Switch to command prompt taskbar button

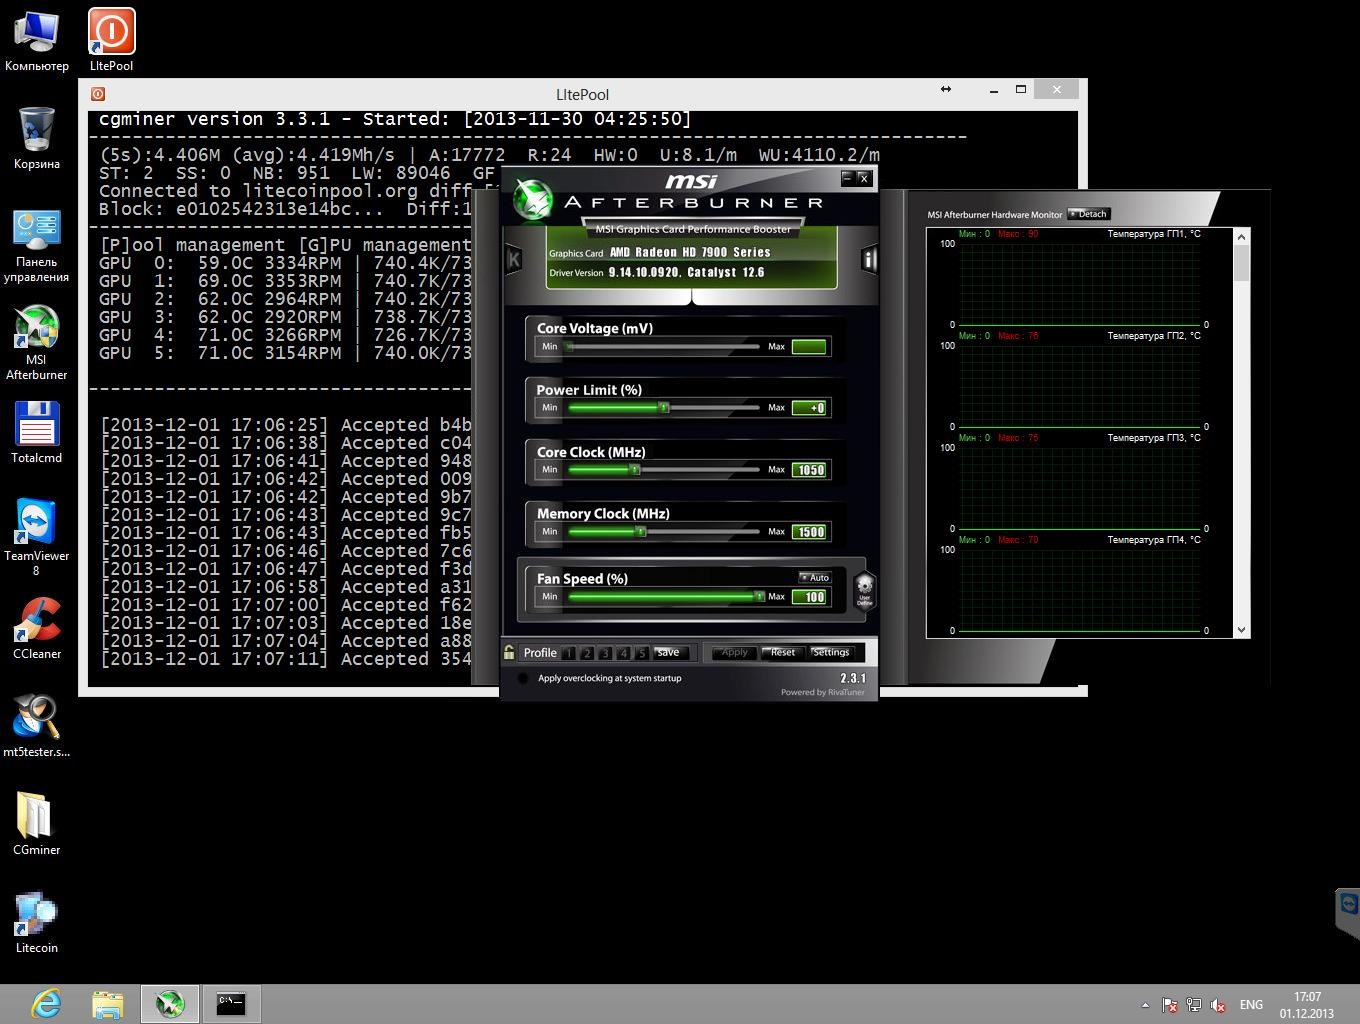(x=231, y=1003)
